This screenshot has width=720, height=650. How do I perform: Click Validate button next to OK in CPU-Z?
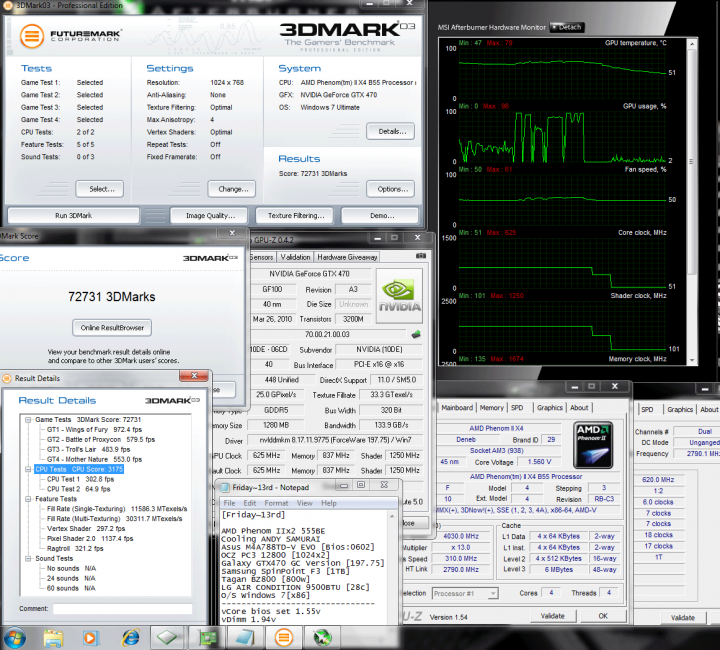click(553, 616)
